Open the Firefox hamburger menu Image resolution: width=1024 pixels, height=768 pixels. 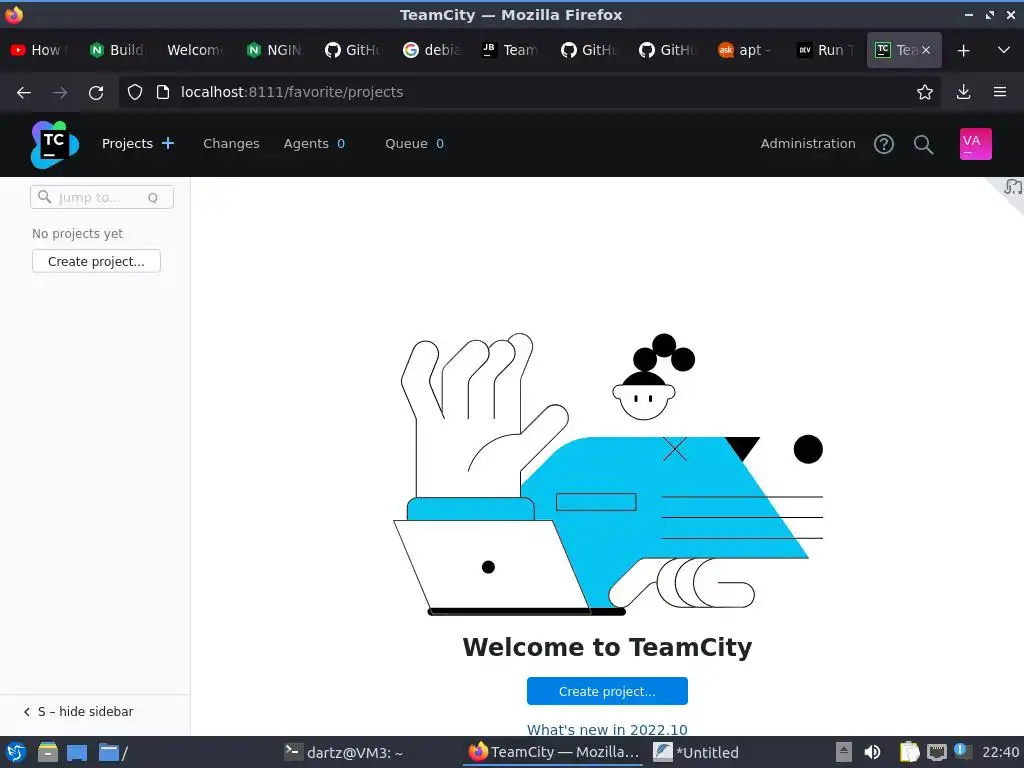999,92
